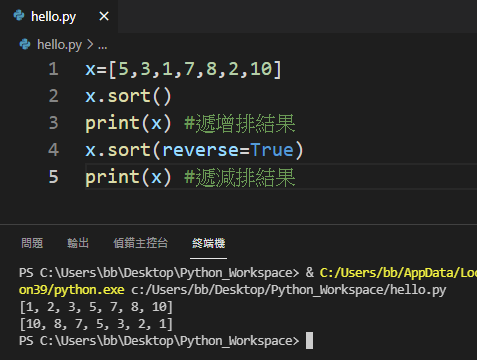This screenshot has height=360, width=477.
Task: Click line number 5 in the gutter
Action: coord(53,177)
